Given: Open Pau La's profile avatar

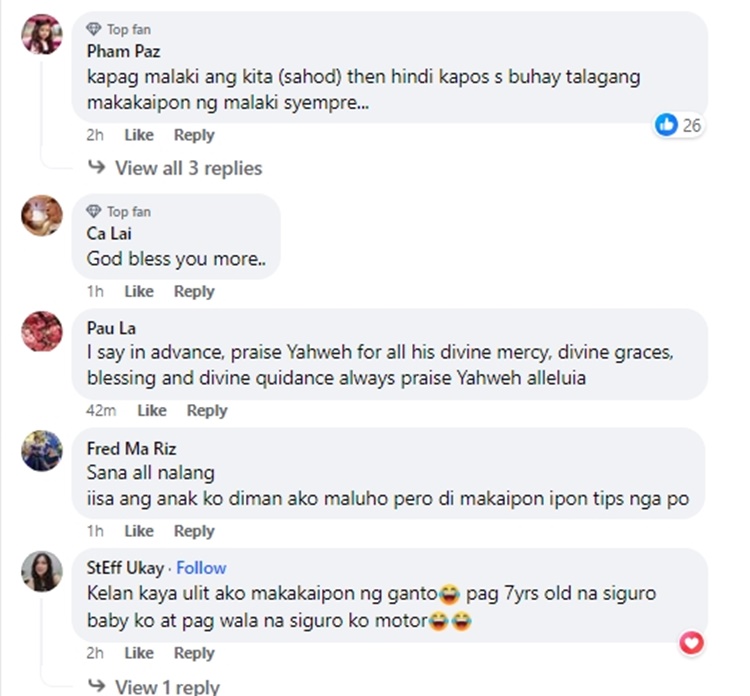Looking at the screenshot, I should (x=42, y=331).
